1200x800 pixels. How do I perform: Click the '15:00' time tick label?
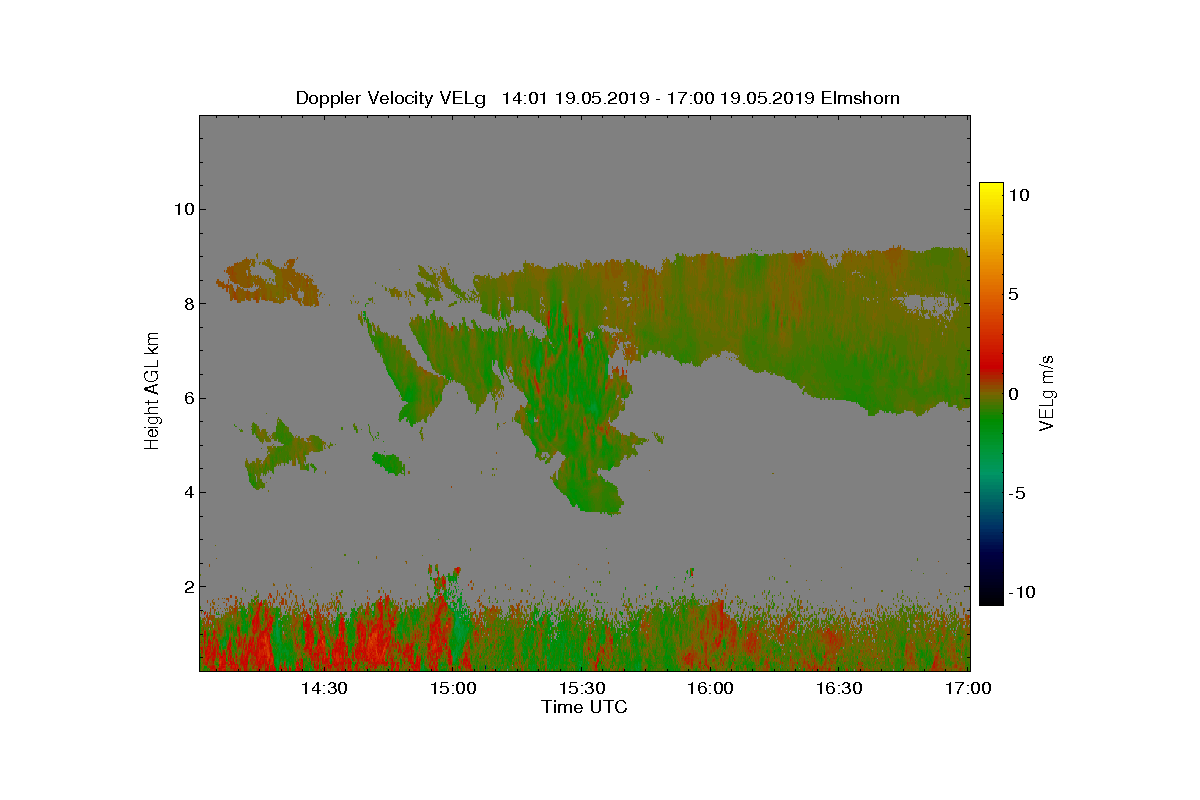pos(453,688)
